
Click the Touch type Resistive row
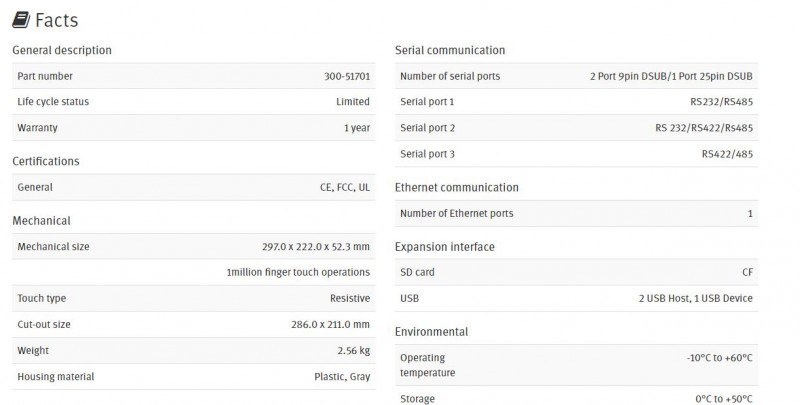click(x=193, y=298)
